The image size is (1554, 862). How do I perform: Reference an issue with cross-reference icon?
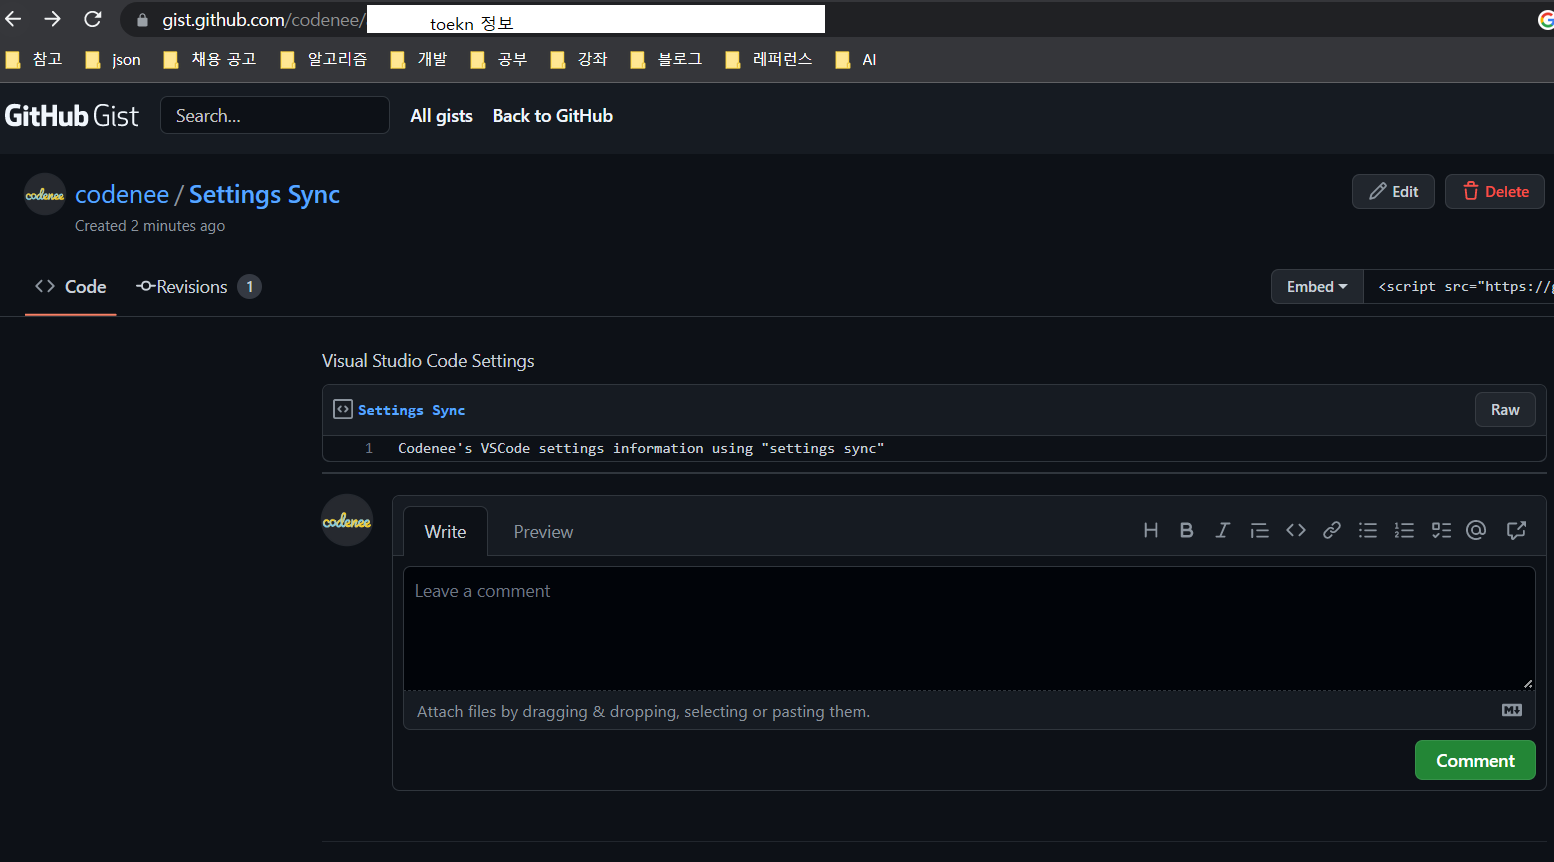[1516, 530]
